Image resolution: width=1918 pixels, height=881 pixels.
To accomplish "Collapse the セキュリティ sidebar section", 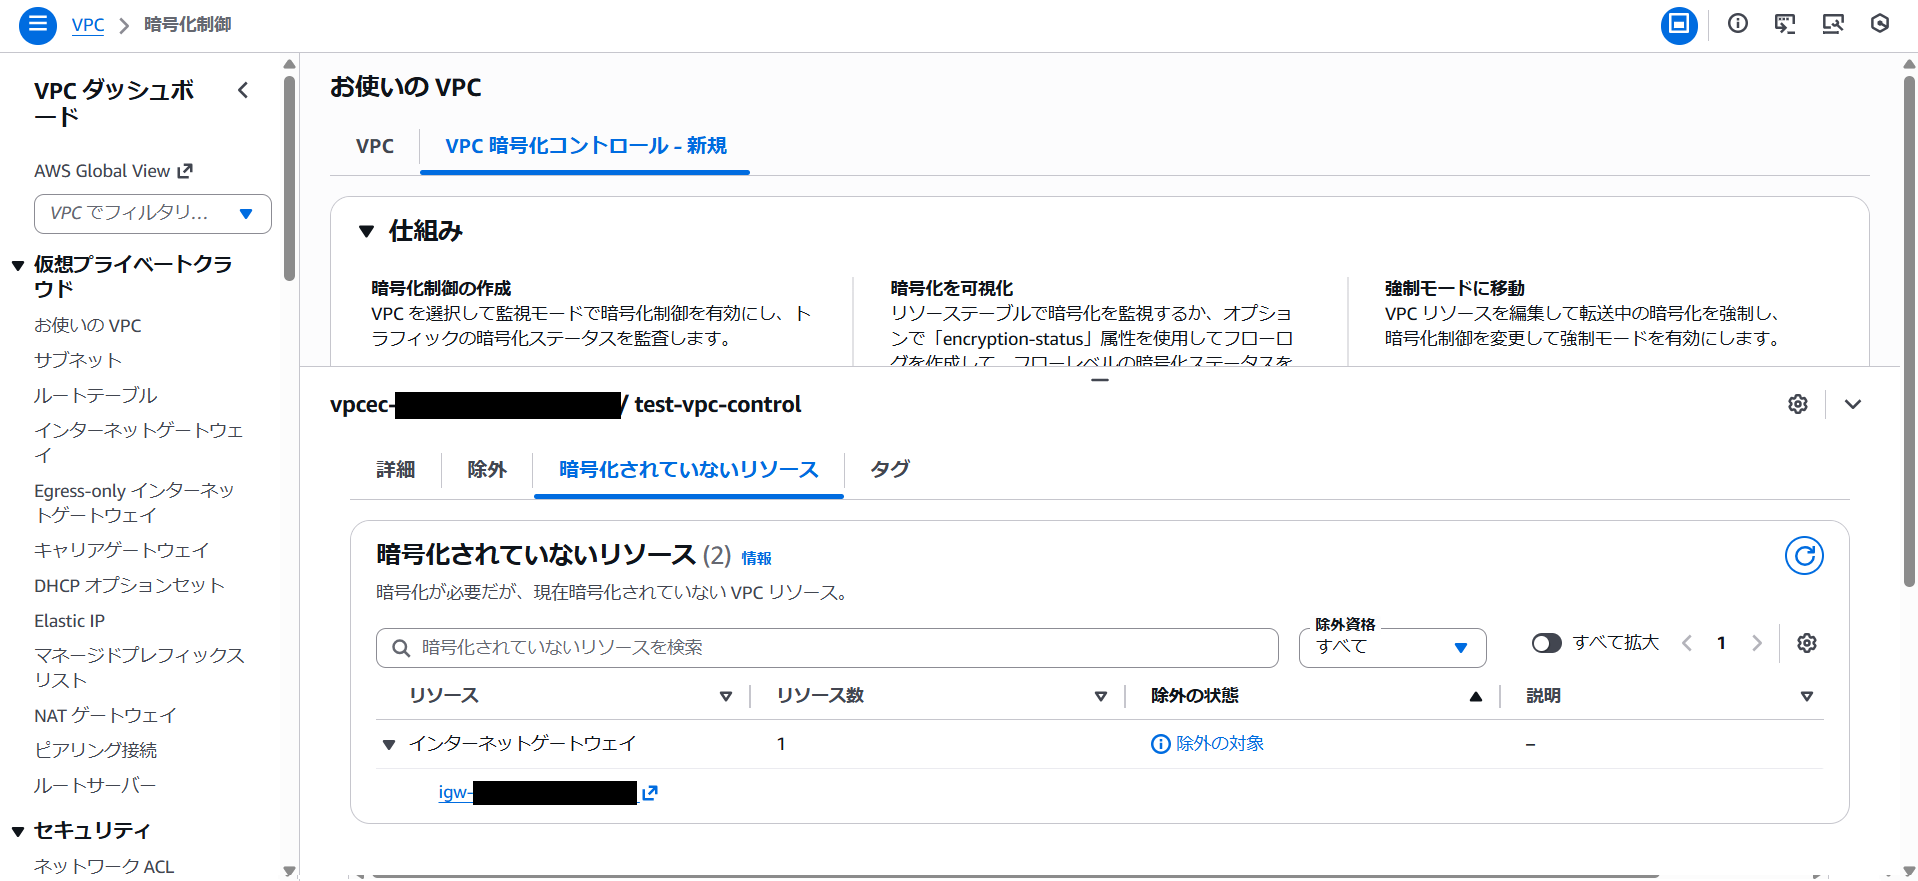I will tap(18, 831).
